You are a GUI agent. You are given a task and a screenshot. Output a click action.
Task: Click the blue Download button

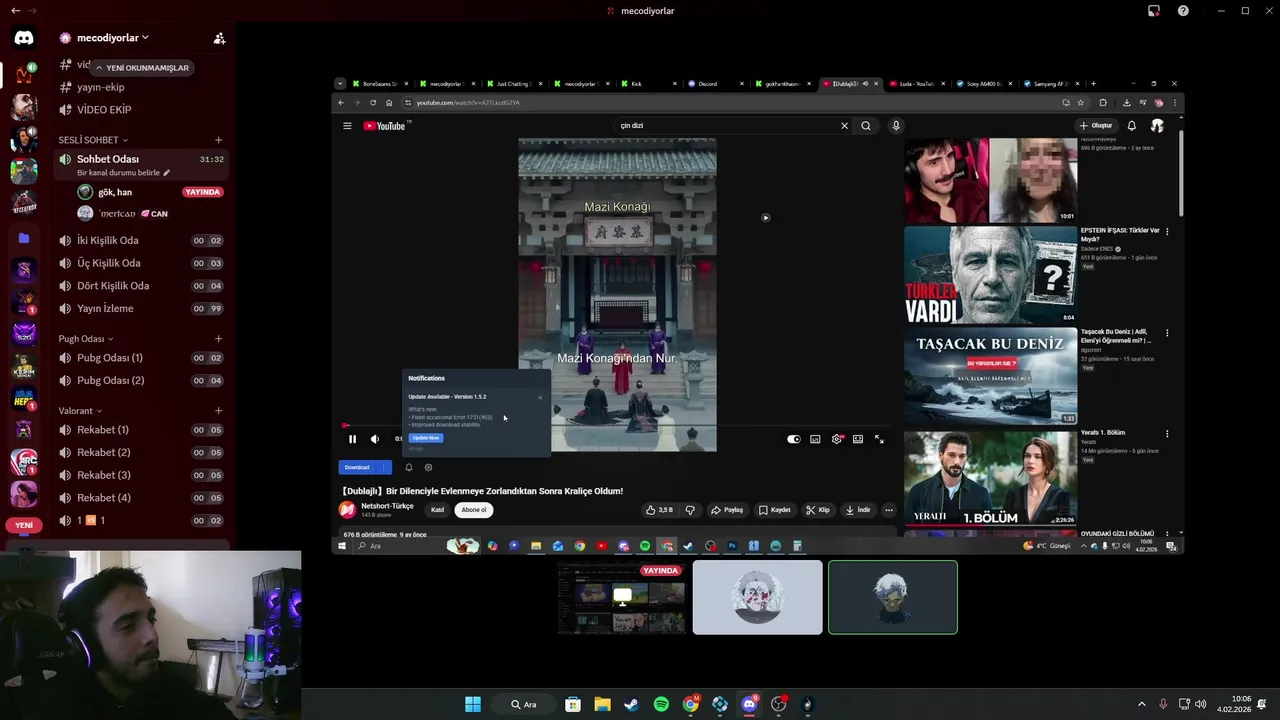click(357, 467)
